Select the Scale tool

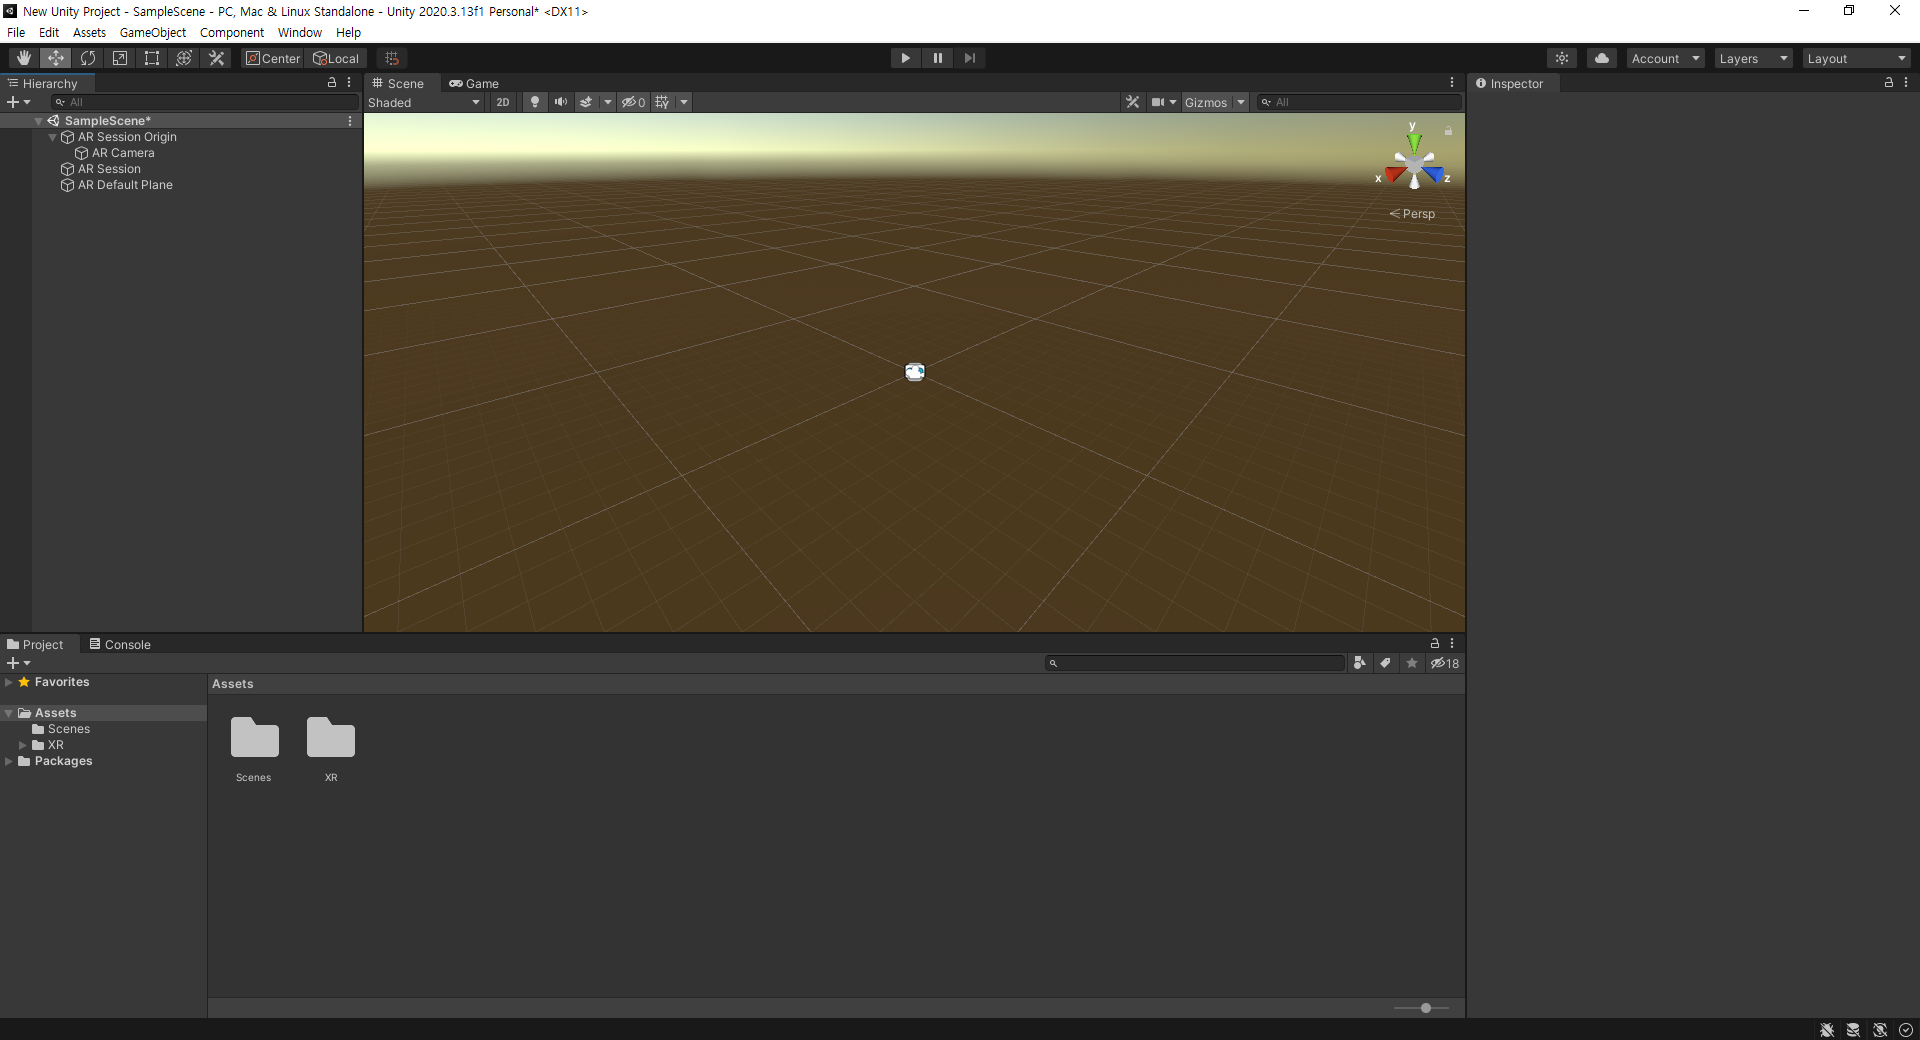(120, 58)
